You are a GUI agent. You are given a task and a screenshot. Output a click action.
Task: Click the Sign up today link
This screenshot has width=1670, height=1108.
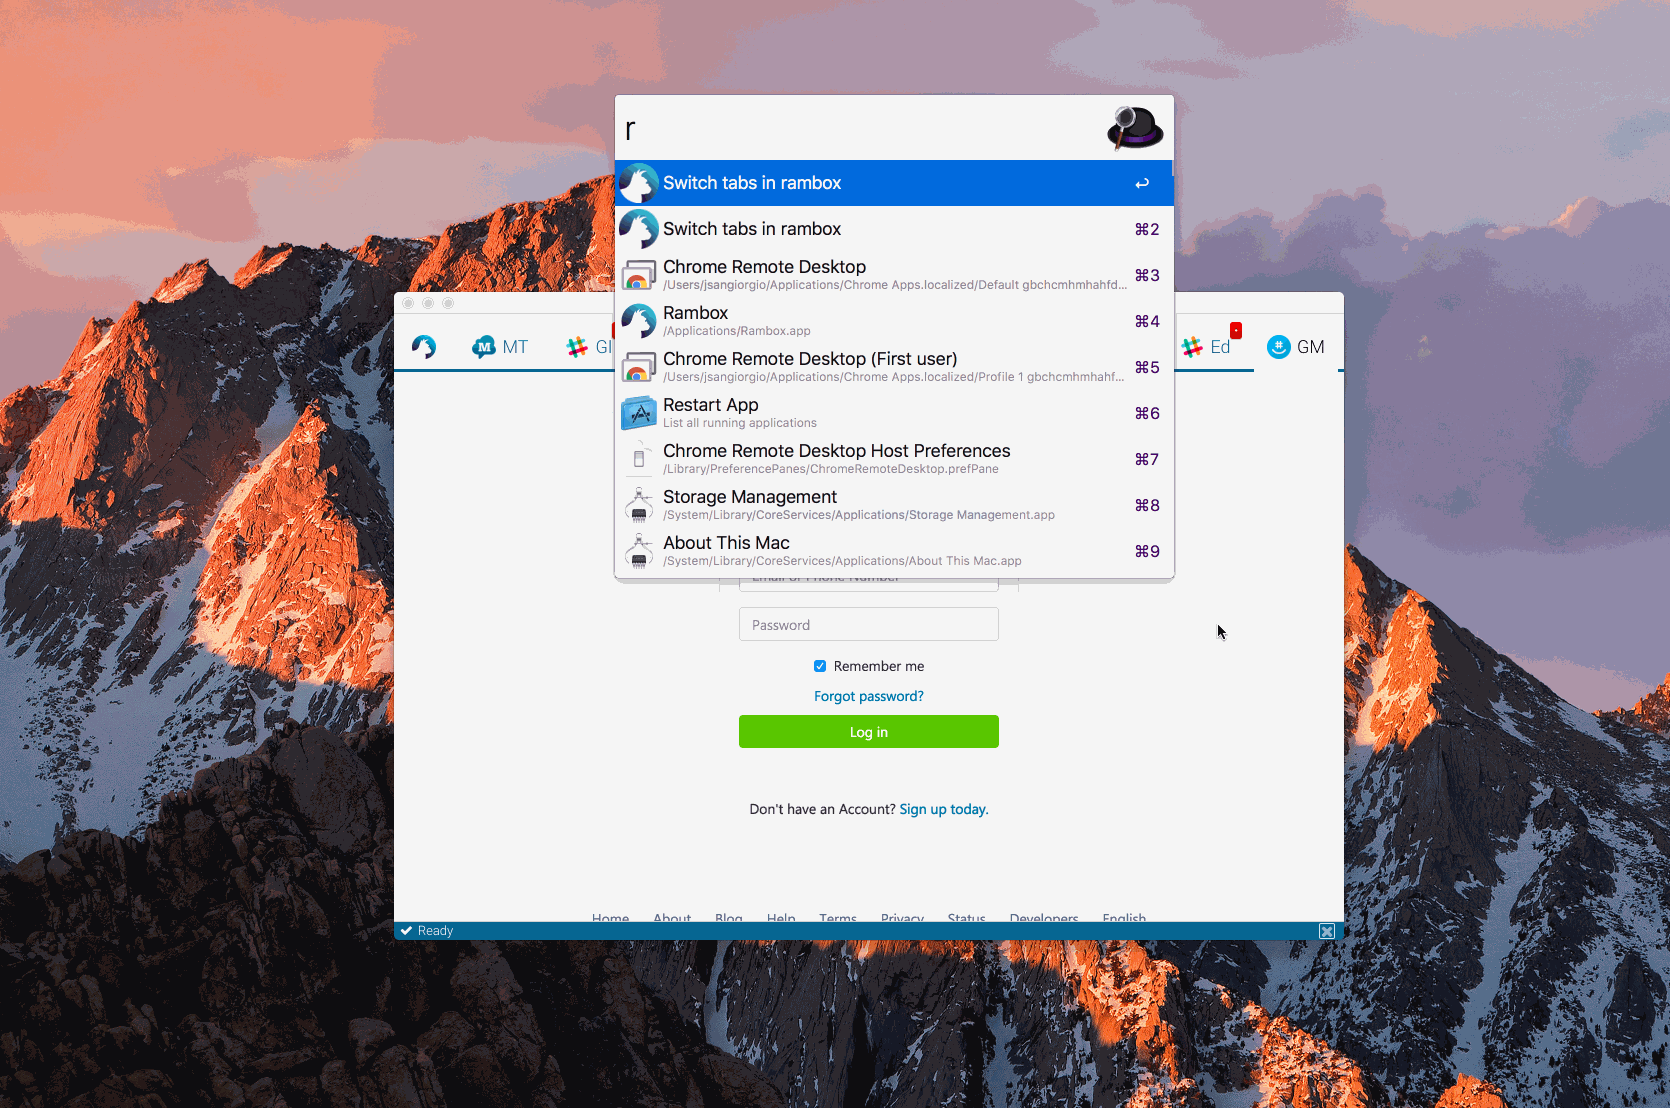tap(943, 809)
